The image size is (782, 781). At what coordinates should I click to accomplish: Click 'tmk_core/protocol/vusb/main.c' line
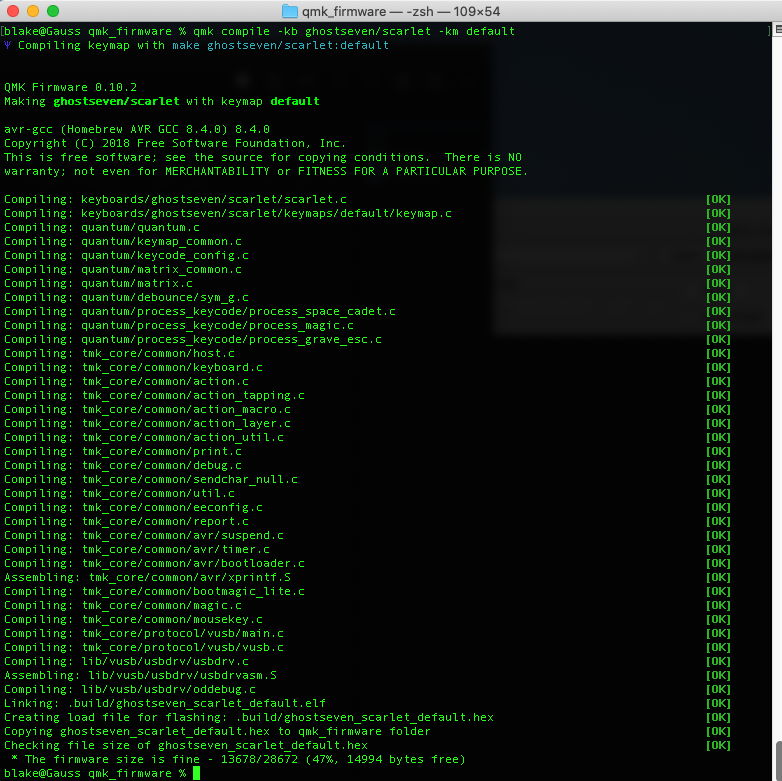(x=144, y=632)
